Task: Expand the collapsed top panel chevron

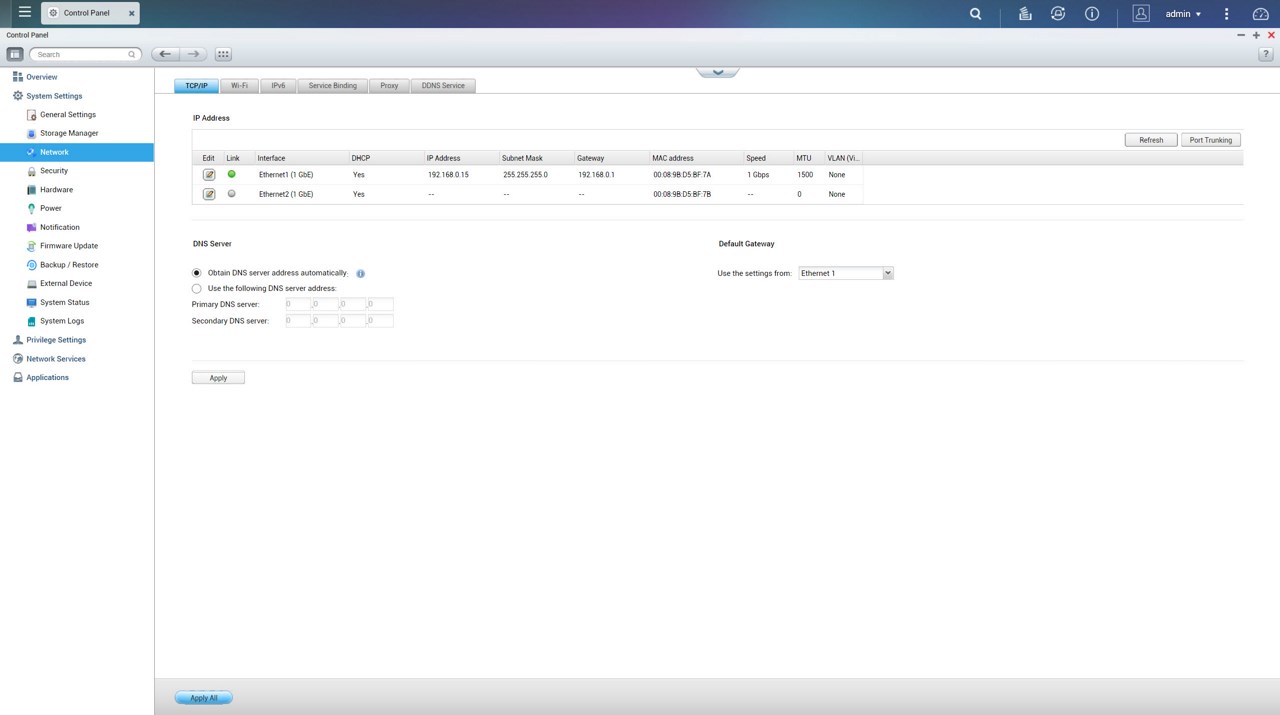Action: pos(717,72)
